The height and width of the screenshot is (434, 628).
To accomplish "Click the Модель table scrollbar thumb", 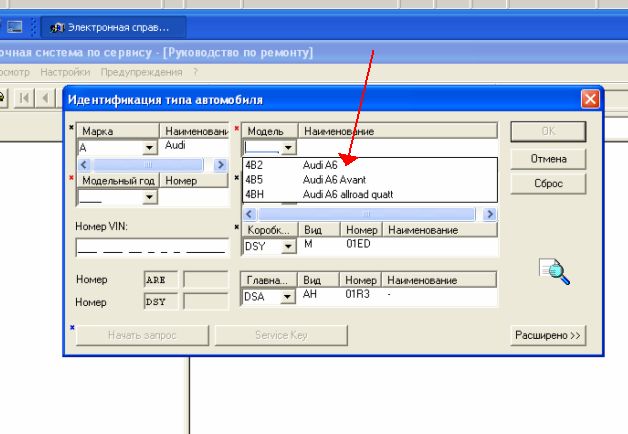I will click(x=366, y=214).
